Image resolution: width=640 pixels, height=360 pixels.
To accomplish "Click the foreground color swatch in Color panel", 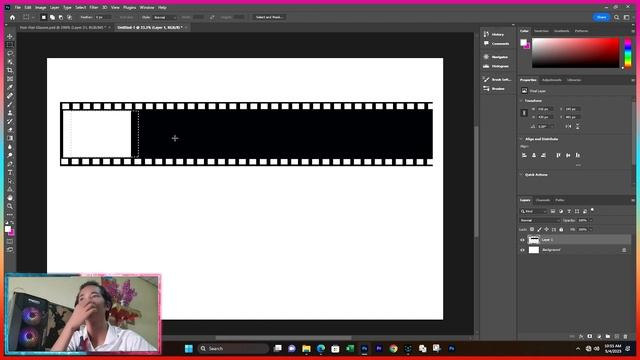I will 523,42.
